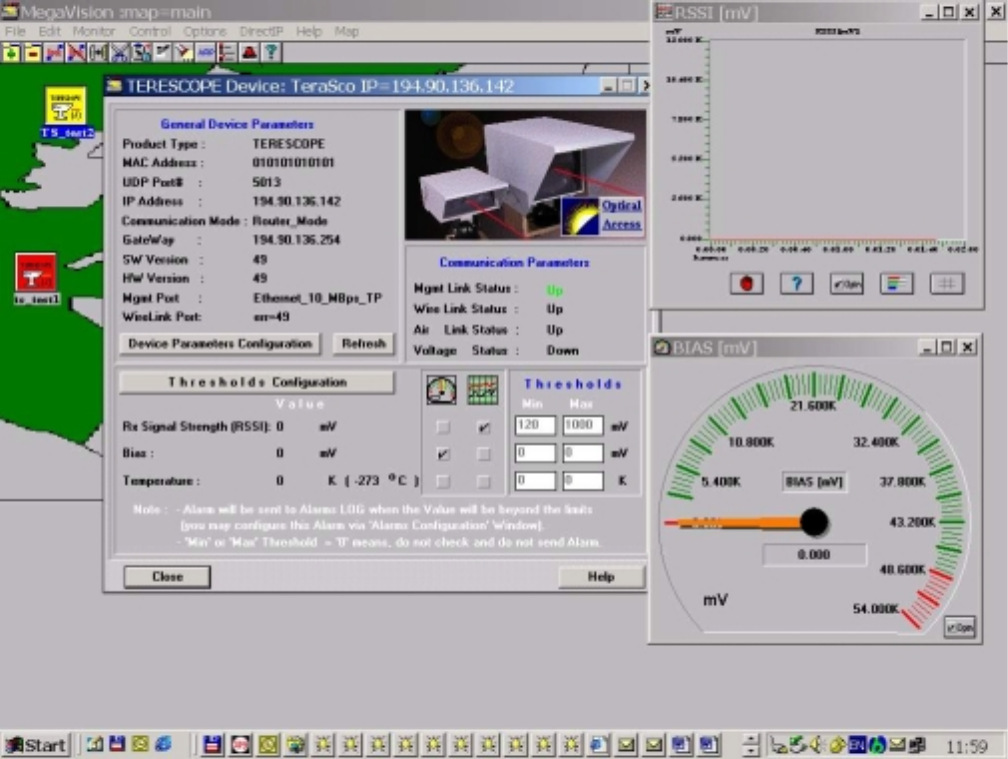Click the taskbar clock showing 11:59

966,746
